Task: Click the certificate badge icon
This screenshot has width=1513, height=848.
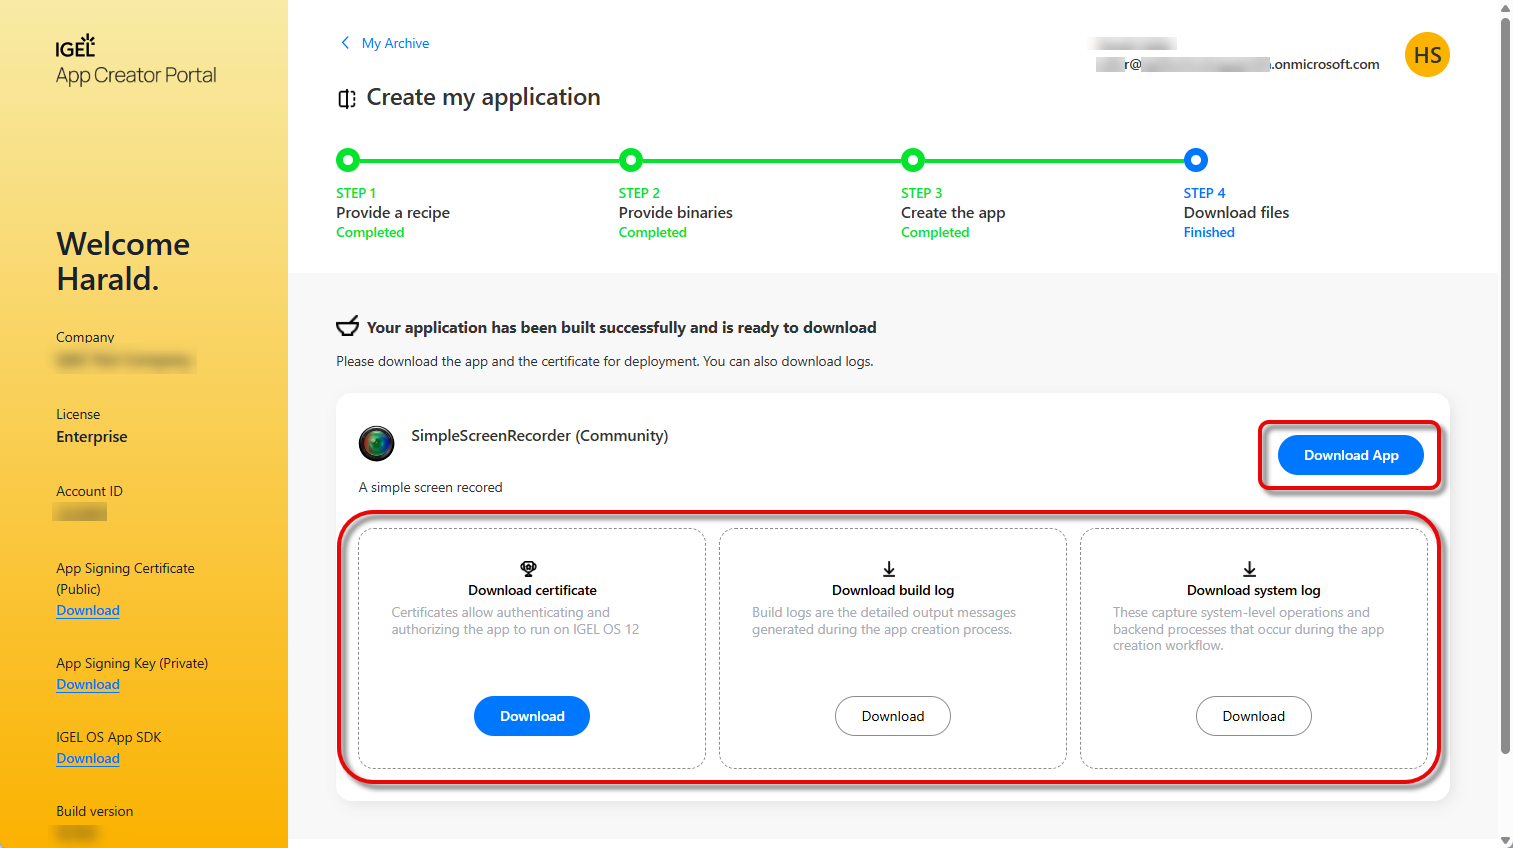Action: [x=529, y=569]
